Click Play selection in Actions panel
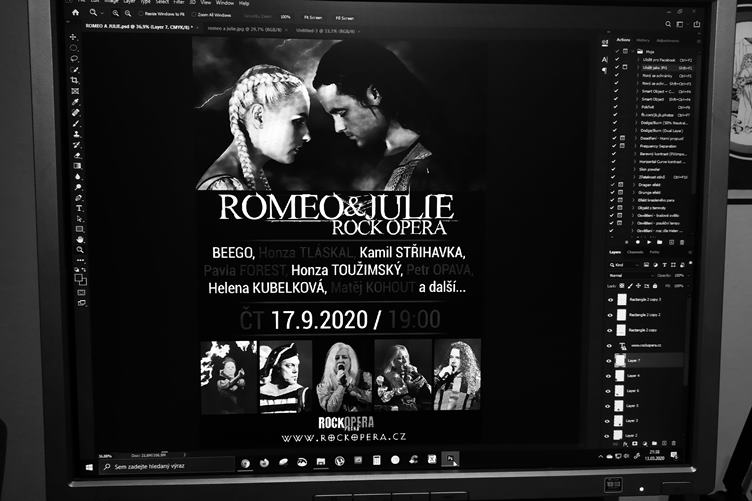The height and width of the screenshot is (501, 752). pos(648,243)
